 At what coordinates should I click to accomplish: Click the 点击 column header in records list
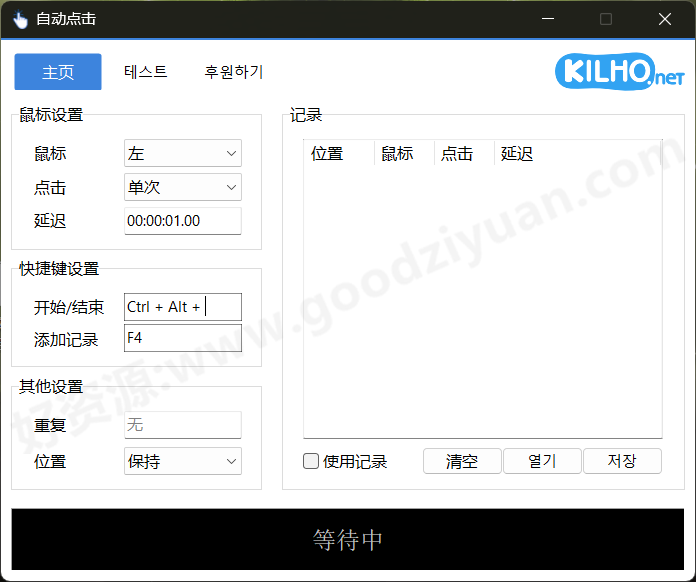(464, 154)
